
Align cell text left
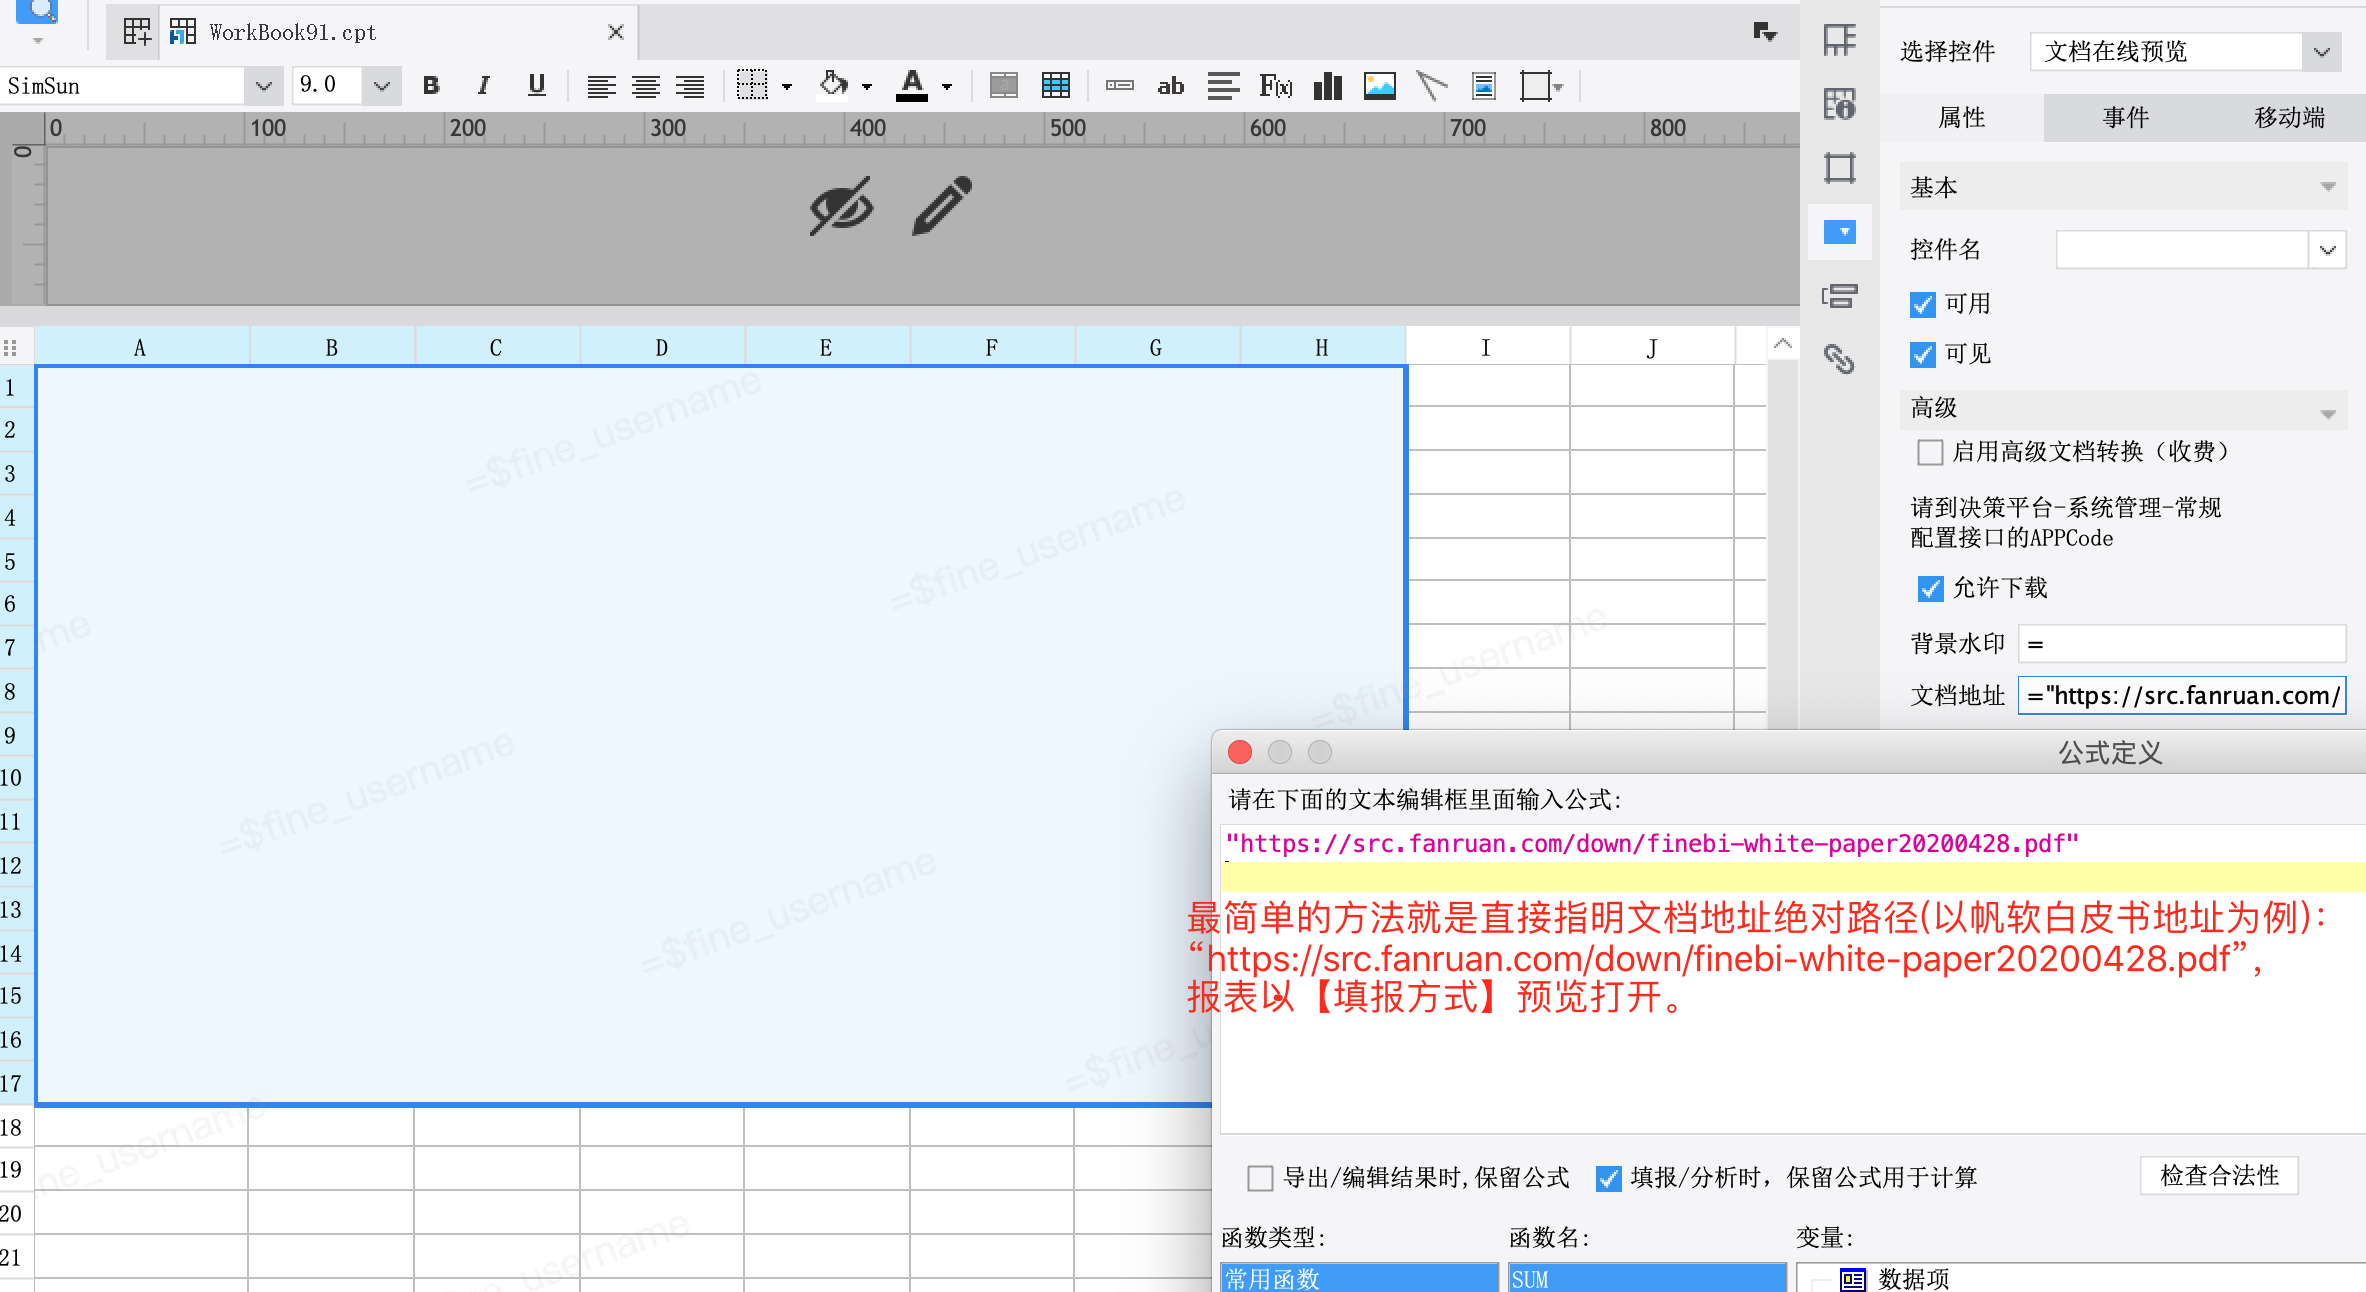click(x=601, y=86)
